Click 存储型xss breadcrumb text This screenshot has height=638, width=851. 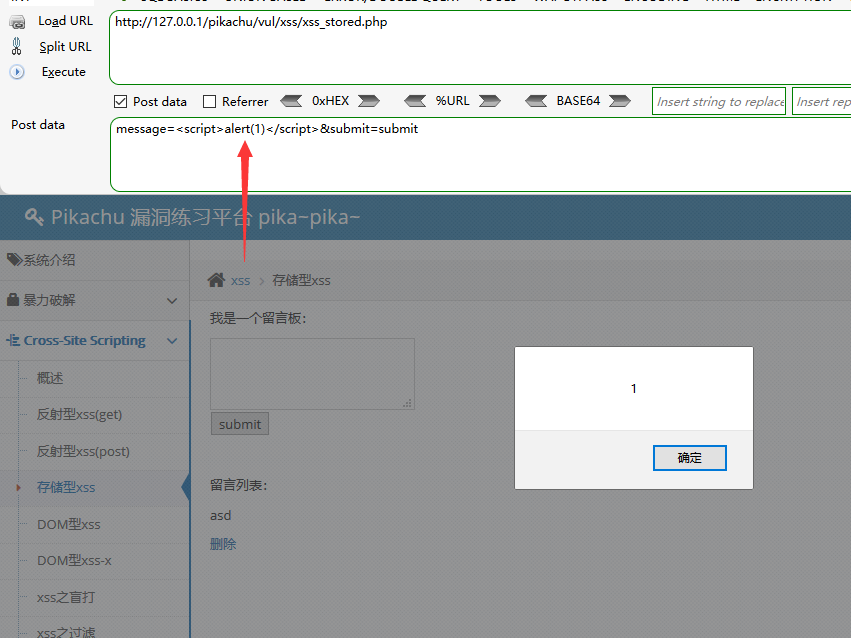(x=301, y=280)
